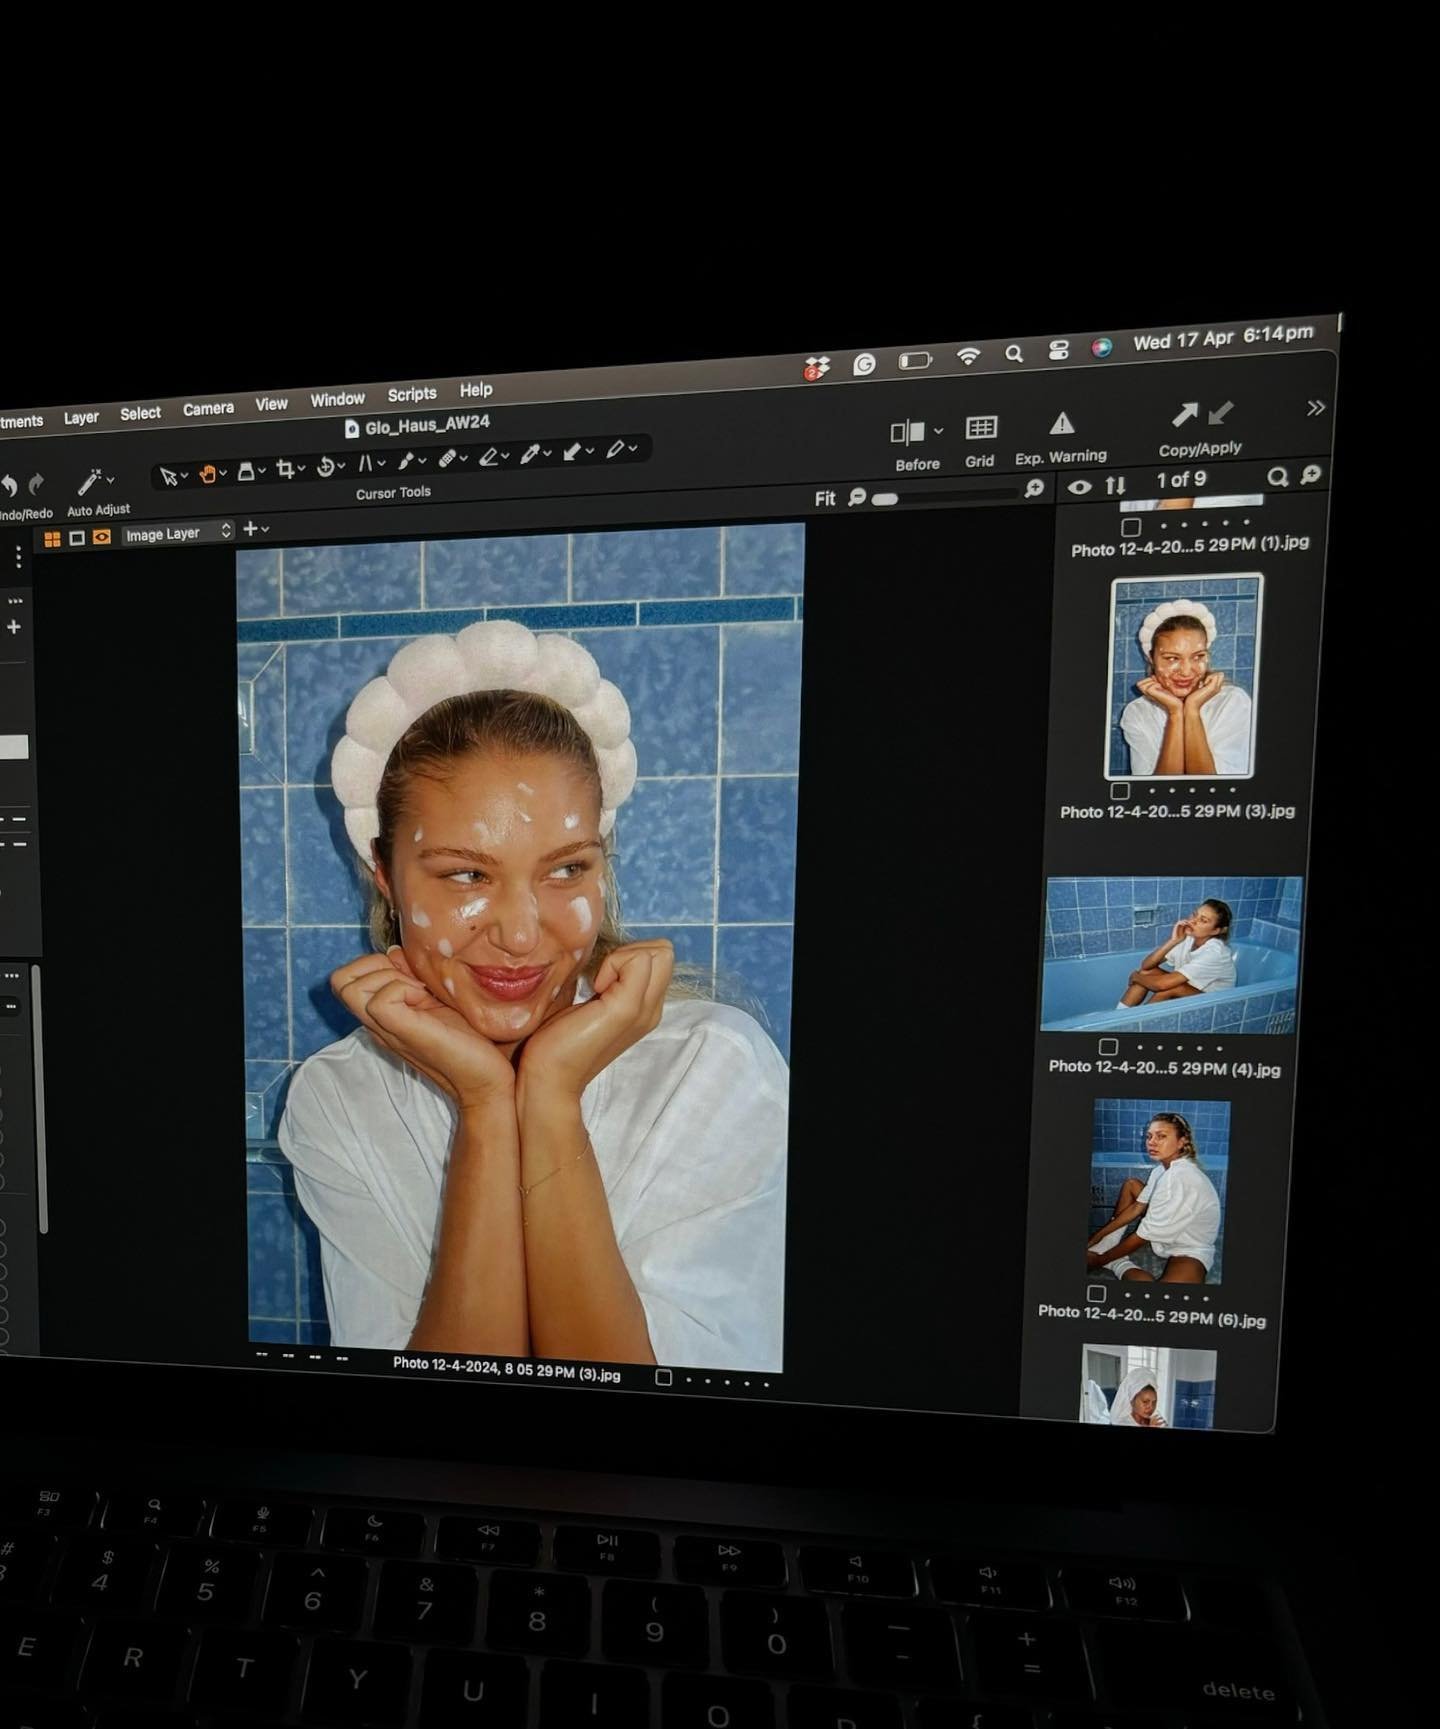
Task: Toggle browser eye visibility icon
Action: (x=1079, y=488)
